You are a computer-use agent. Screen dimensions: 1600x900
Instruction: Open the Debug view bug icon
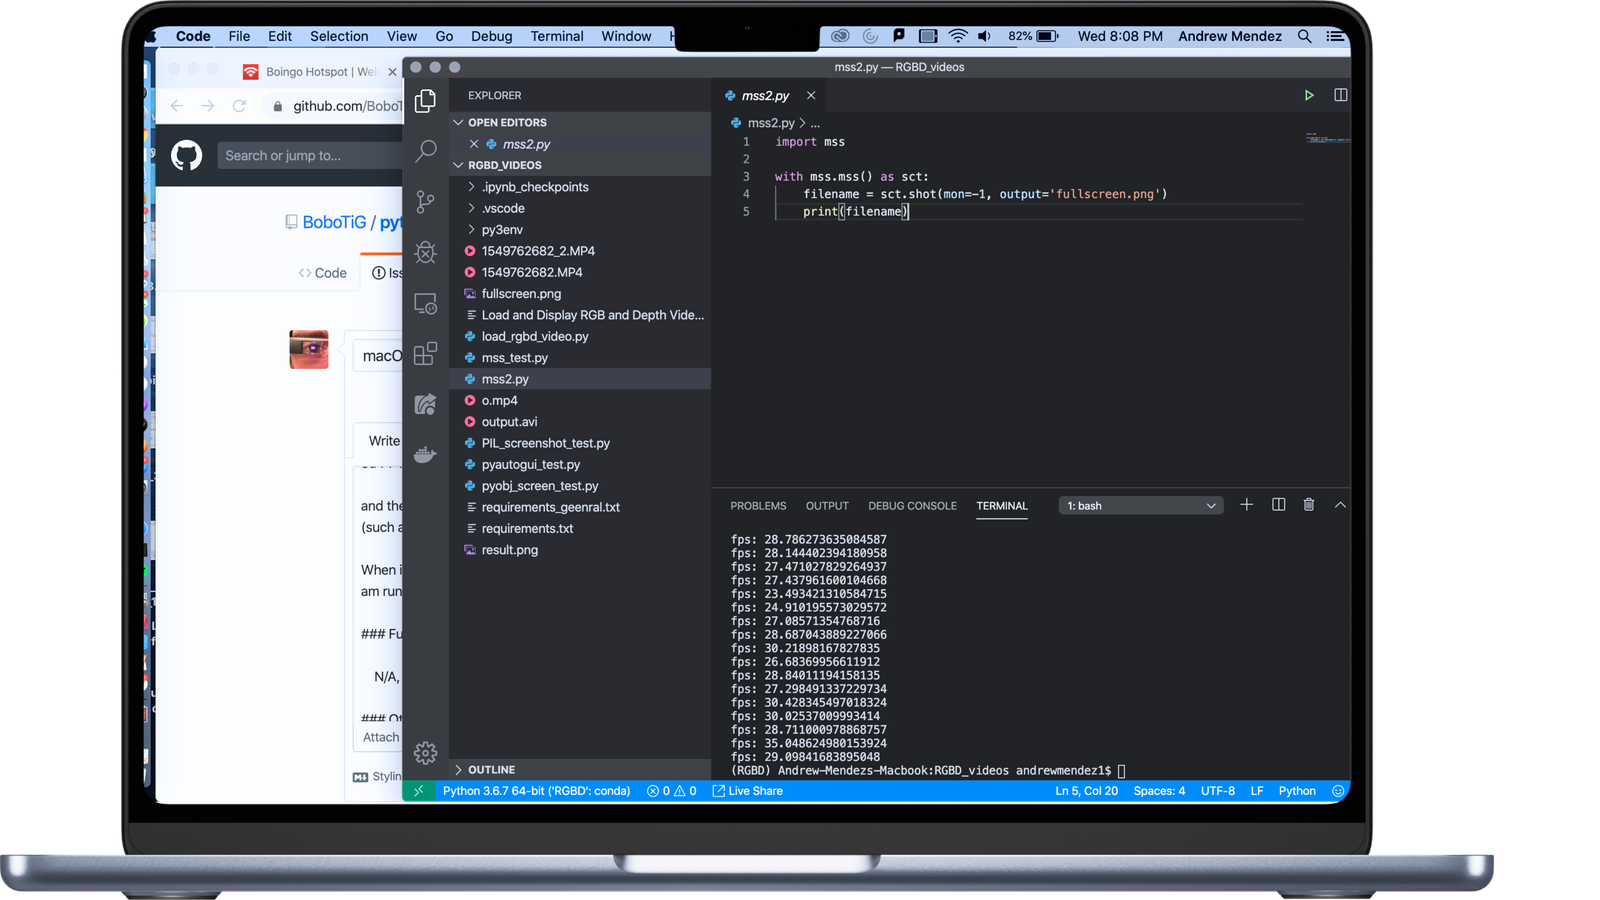click(x=426, y=252)
